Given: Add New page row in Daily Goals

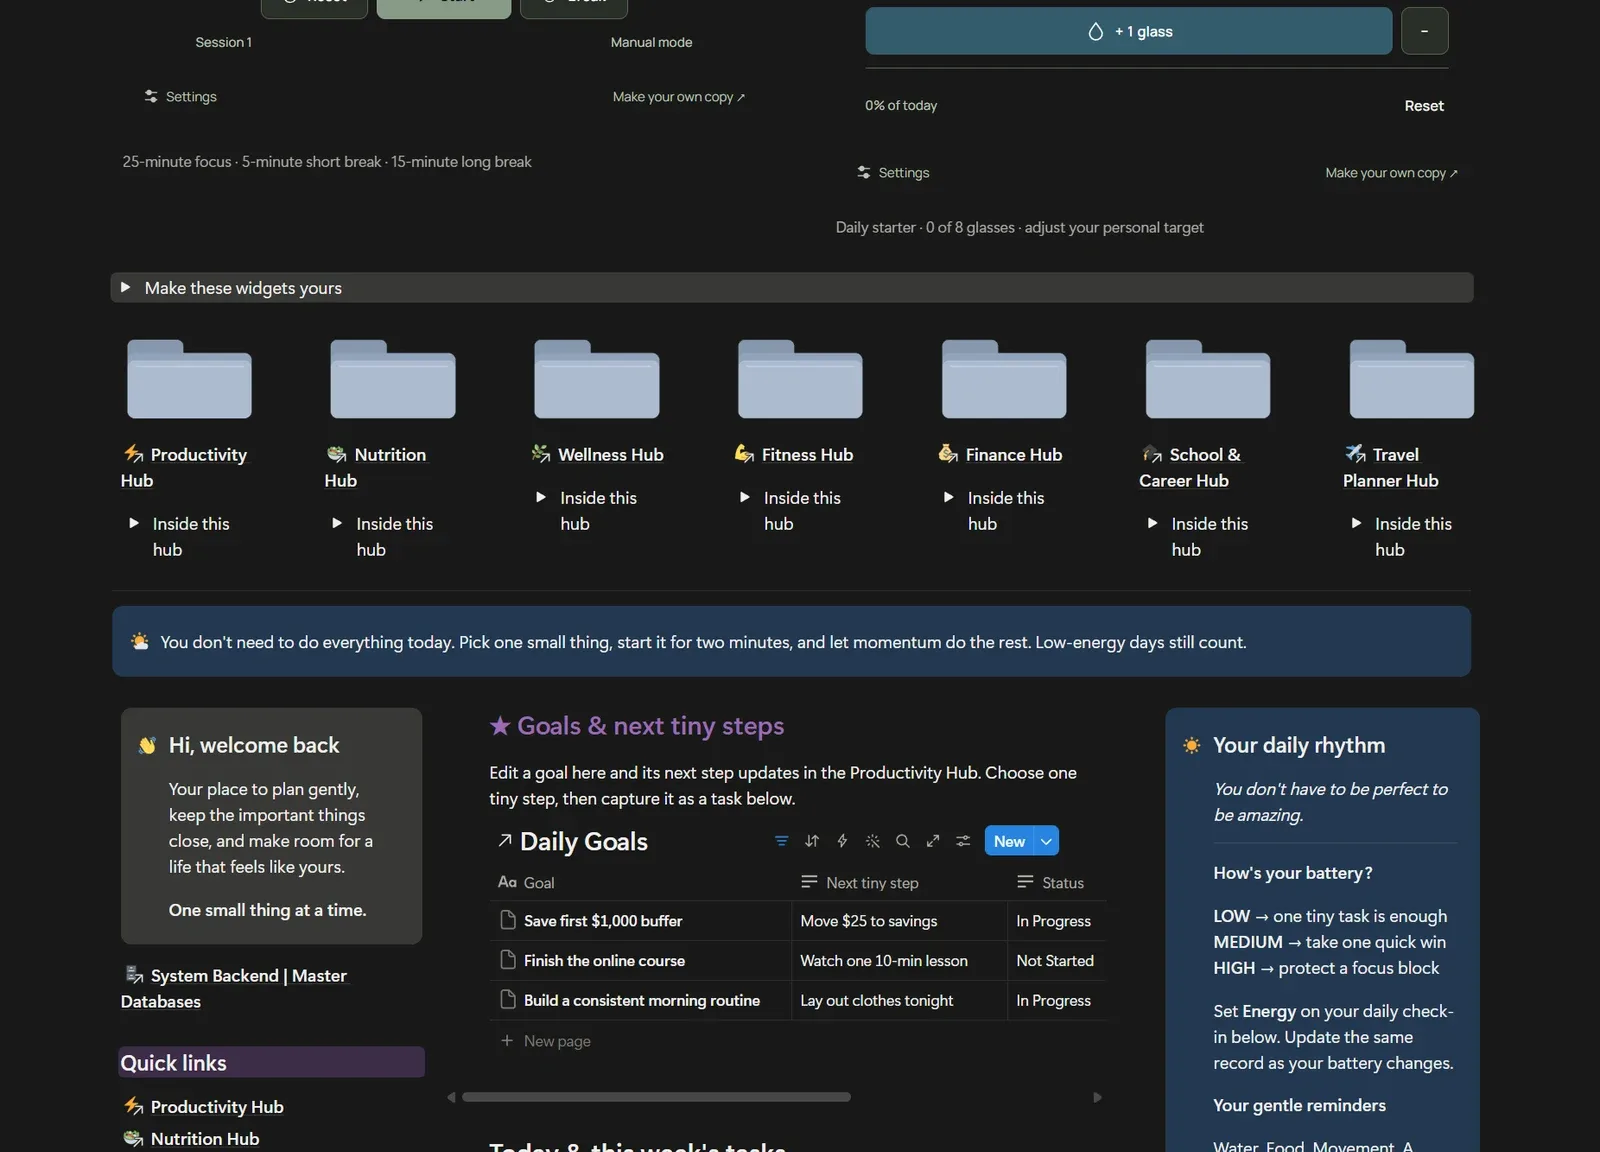Looking at the screenshot, I should (x=546, y=1041).
